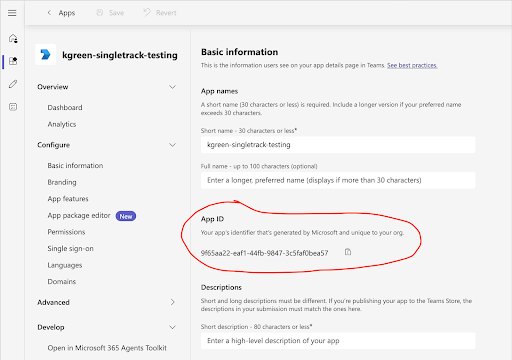Expand the Advanced section chevron
This screenshot has width=512, height=360.
(x=172, y=302)
